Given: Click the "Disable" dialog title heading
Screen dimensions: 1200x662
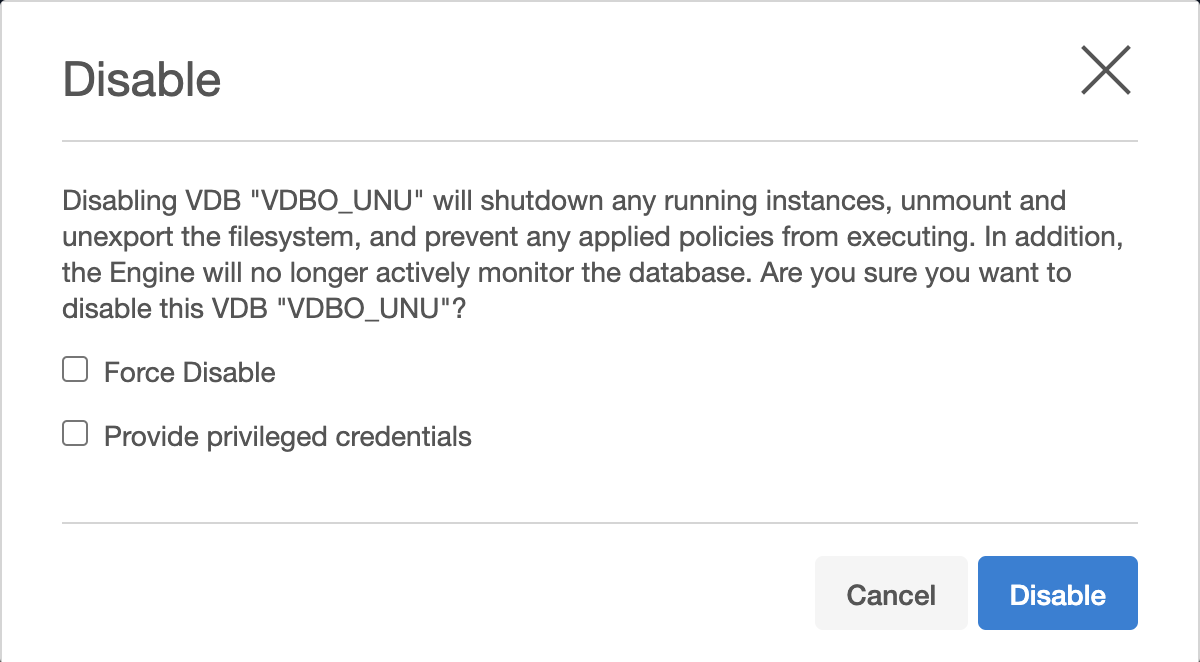Looking at the screenshot, I should tap(142, 79).
